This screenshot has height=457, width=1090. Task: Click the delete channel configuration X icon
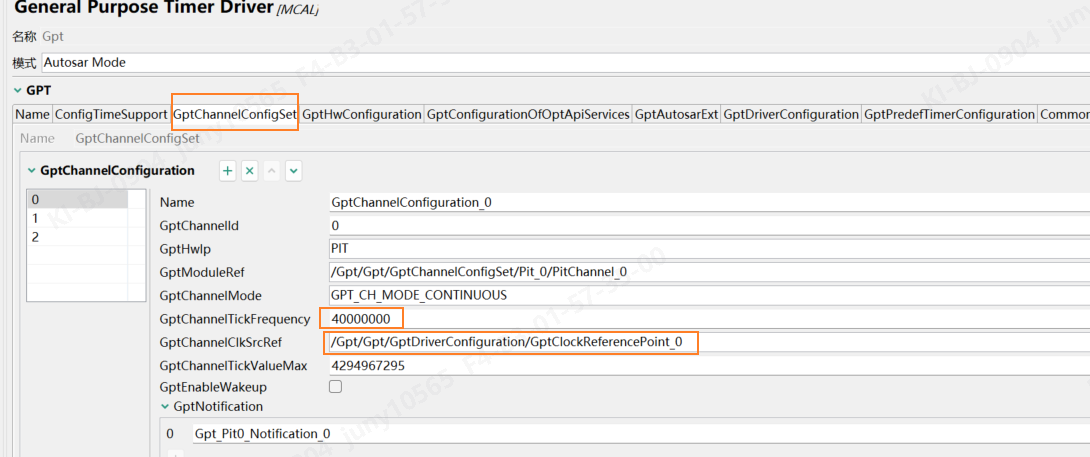[250, 171]
